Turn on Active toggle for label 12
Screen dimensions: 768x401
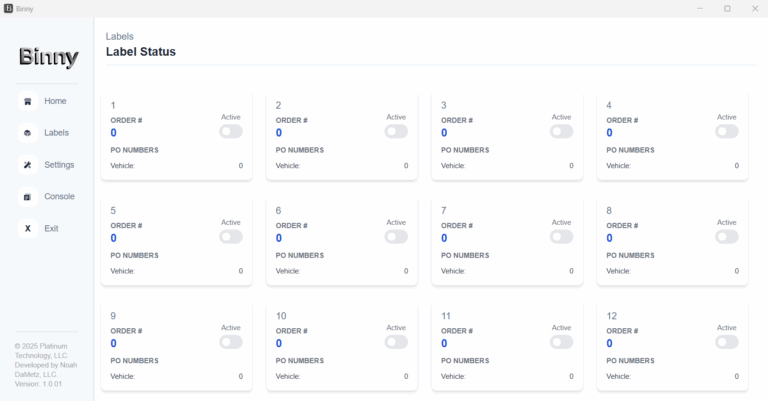[x=727, y=342]
